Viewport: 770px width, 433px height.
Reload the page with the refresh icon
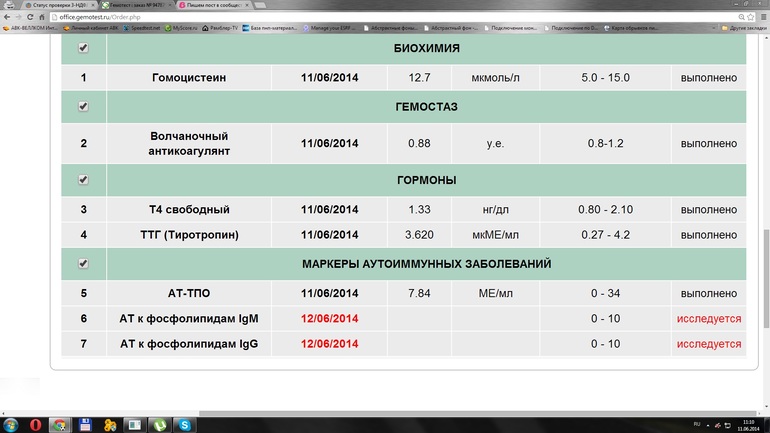point(30,17)
